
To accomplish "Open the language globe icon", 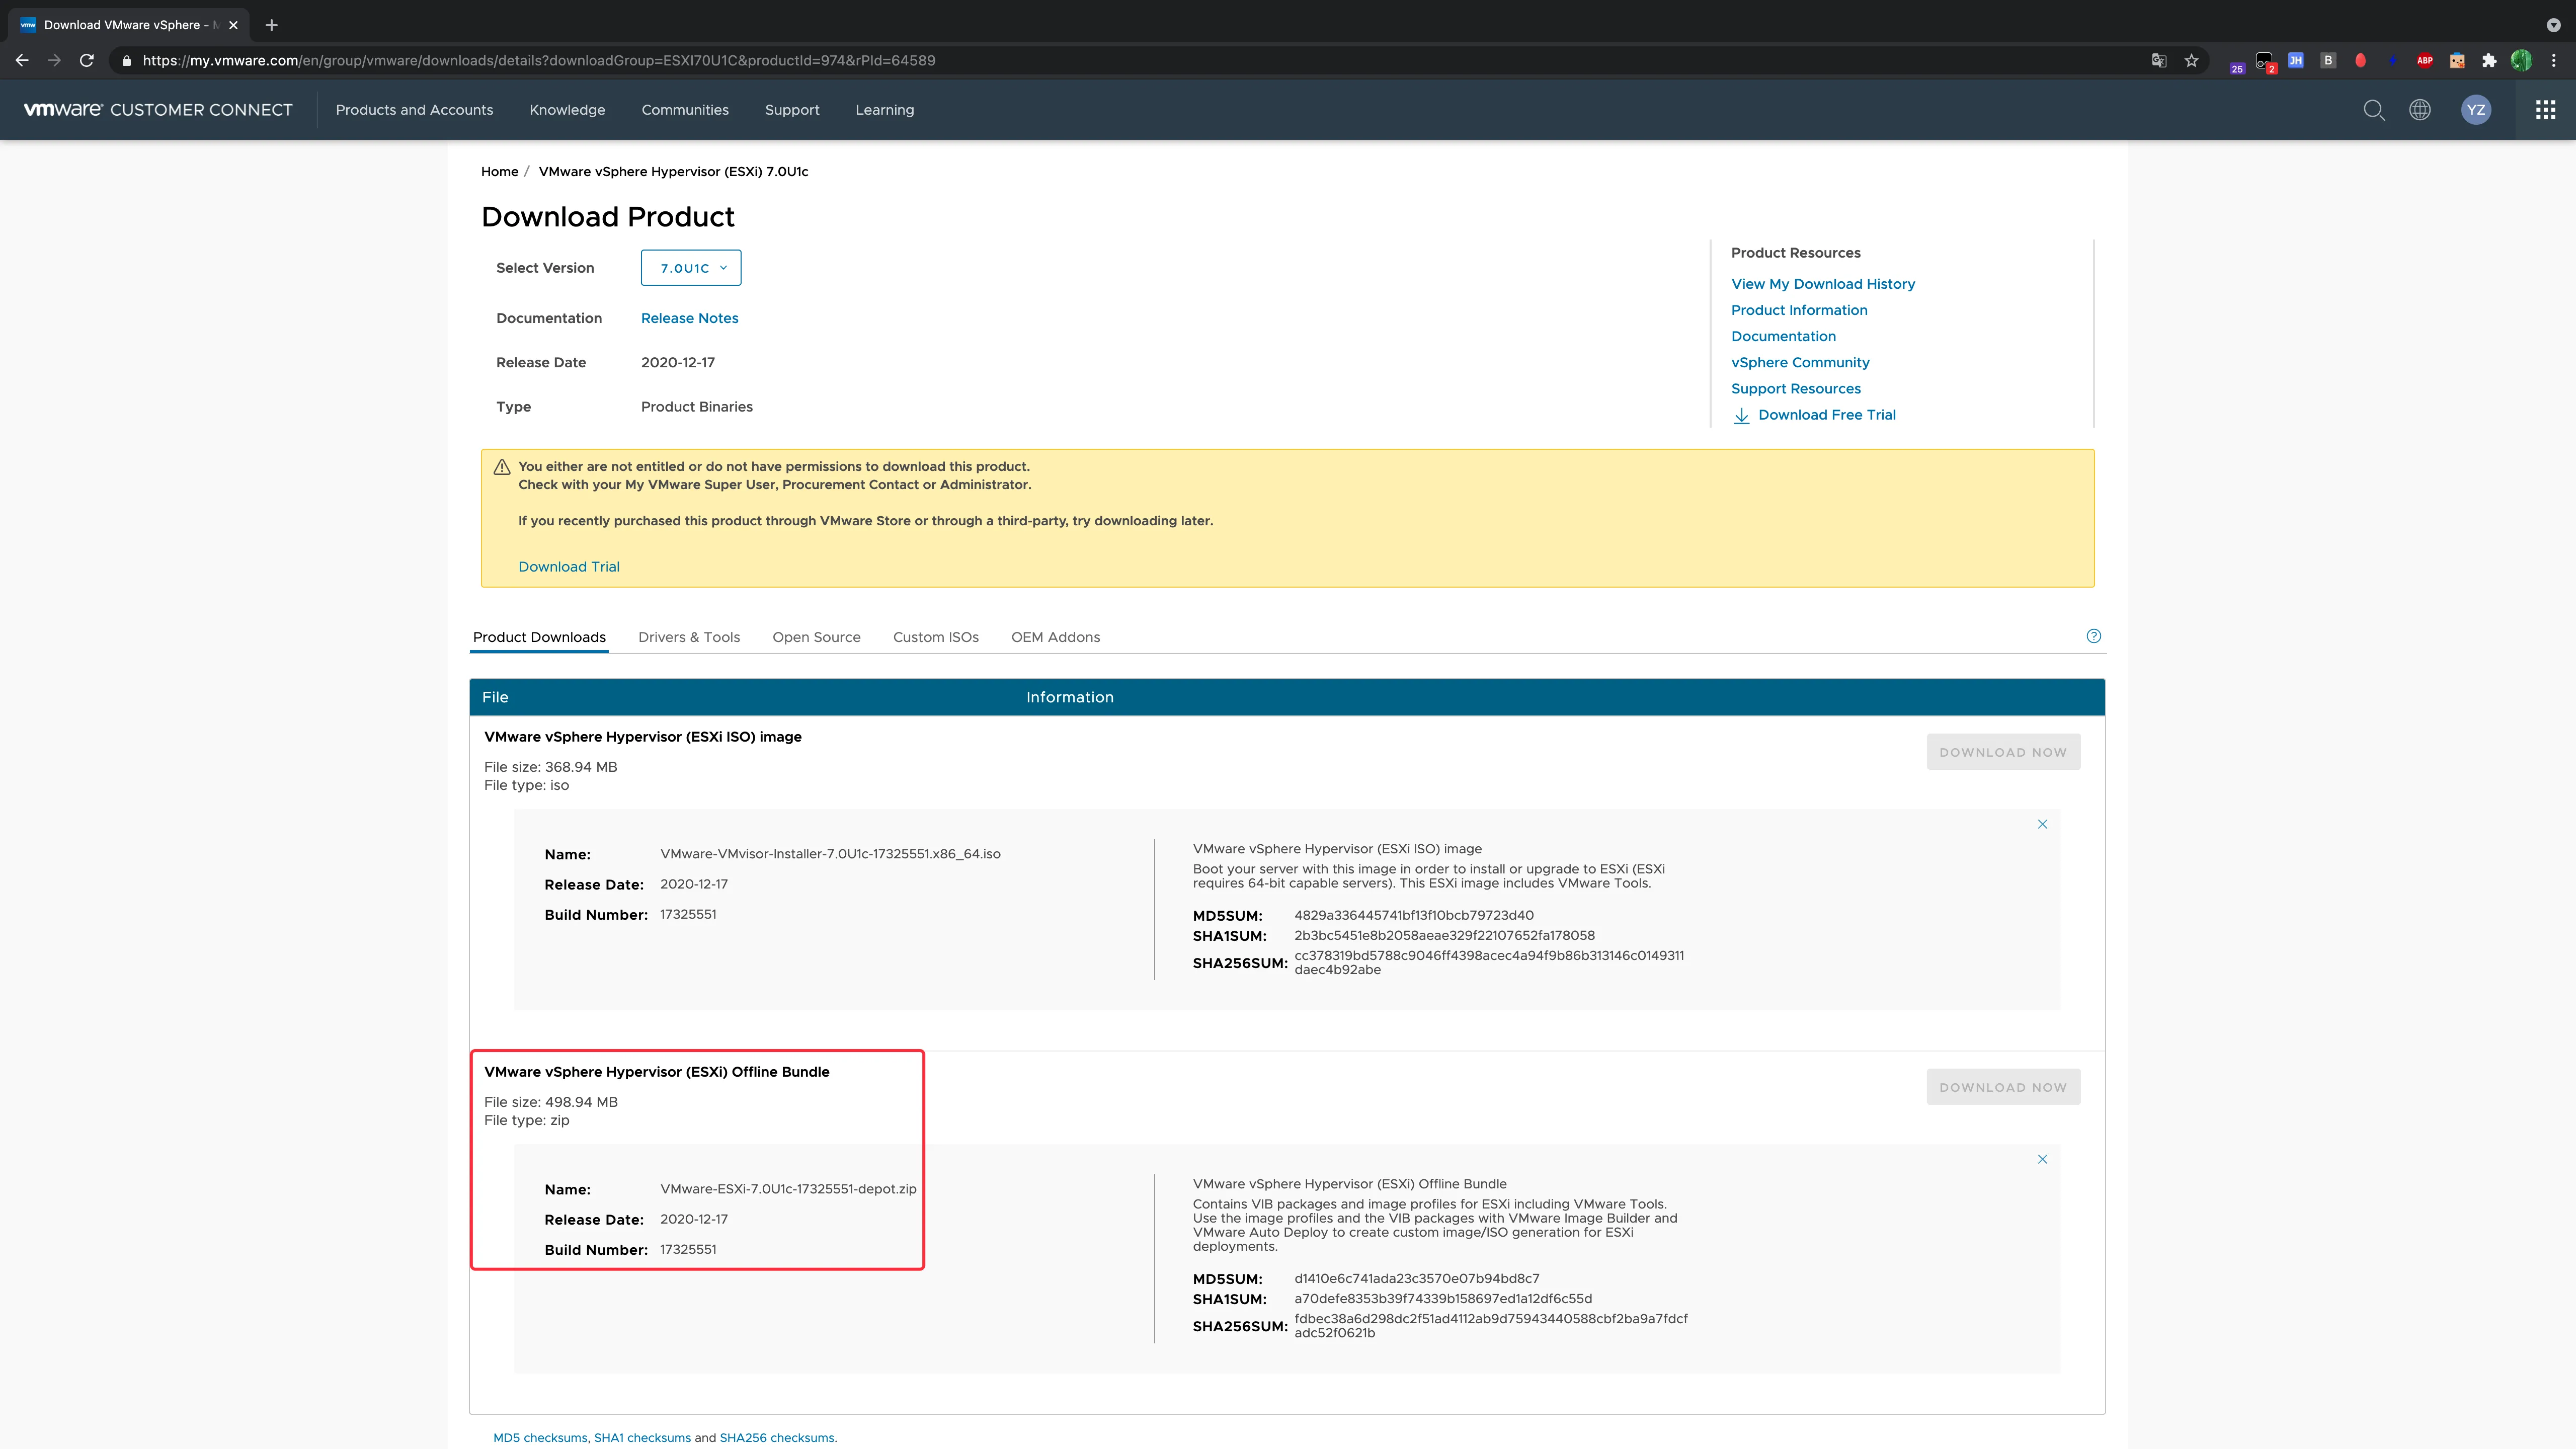I will point(2420,110).
